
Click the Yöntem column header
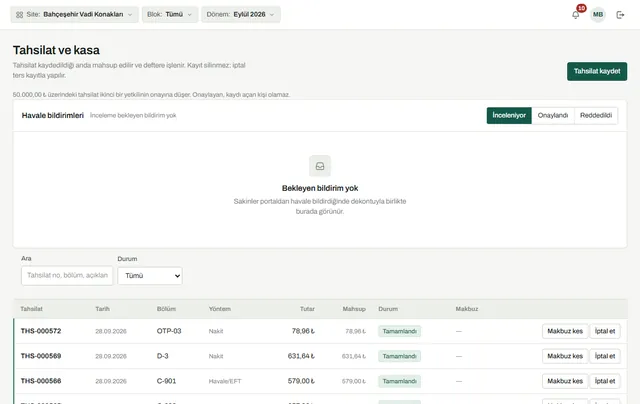pos(220,309)
